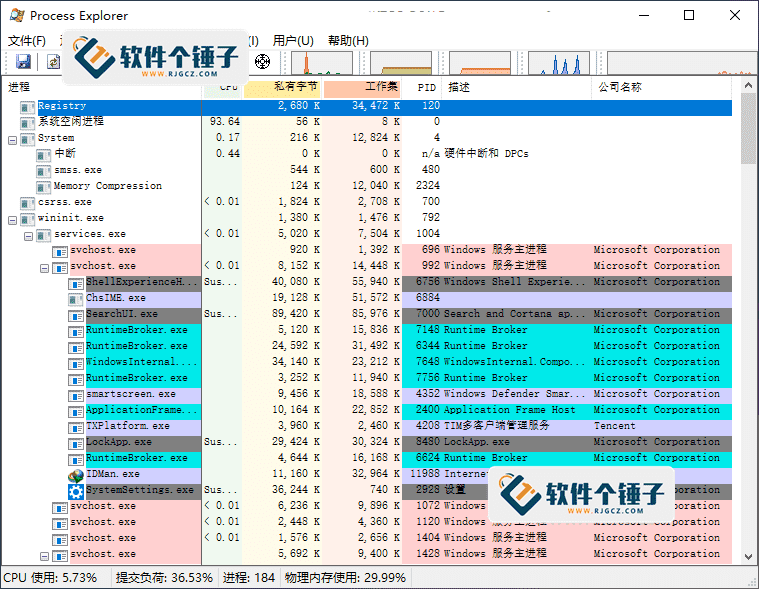Click the System process icon
Viewport: 759px width, 589px height.
pos(28,139)
